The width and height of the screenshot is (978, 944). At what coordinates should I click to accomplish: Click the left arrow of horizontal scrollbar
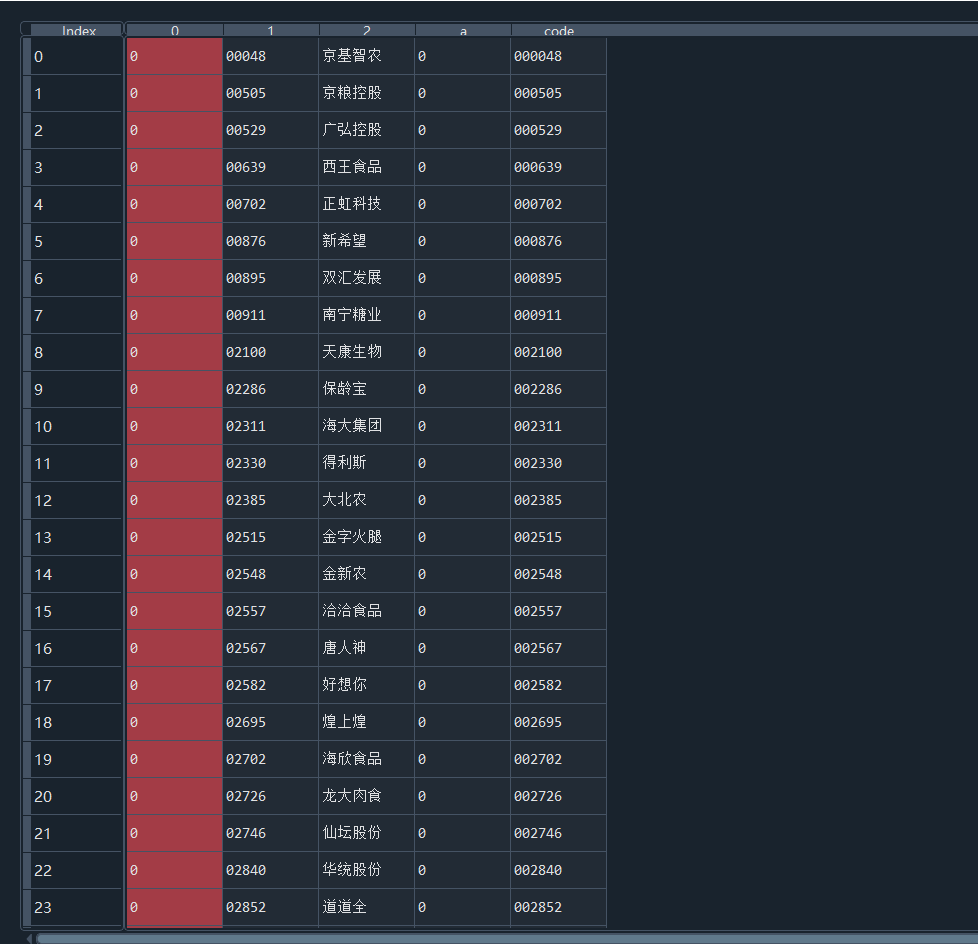(x=29, y=938)
